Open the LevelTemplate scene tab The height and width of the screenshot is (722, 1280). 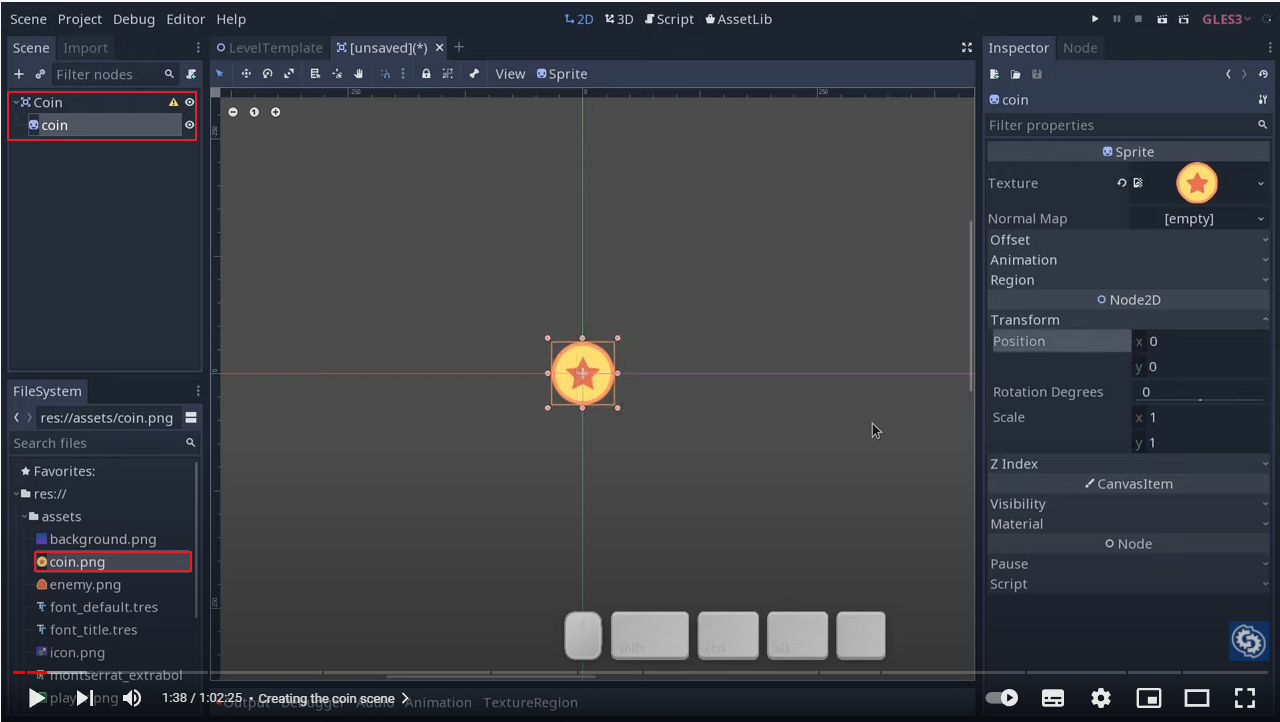[270, 48]
